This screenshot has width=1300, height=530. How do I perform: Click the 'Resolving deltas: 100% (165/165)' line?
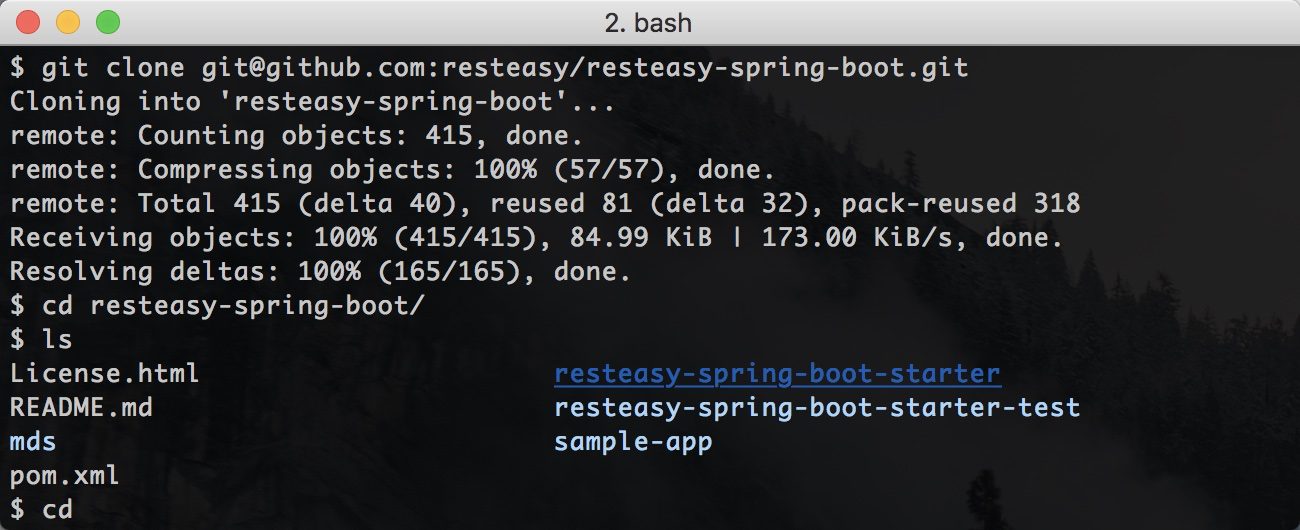pos(320,272)
